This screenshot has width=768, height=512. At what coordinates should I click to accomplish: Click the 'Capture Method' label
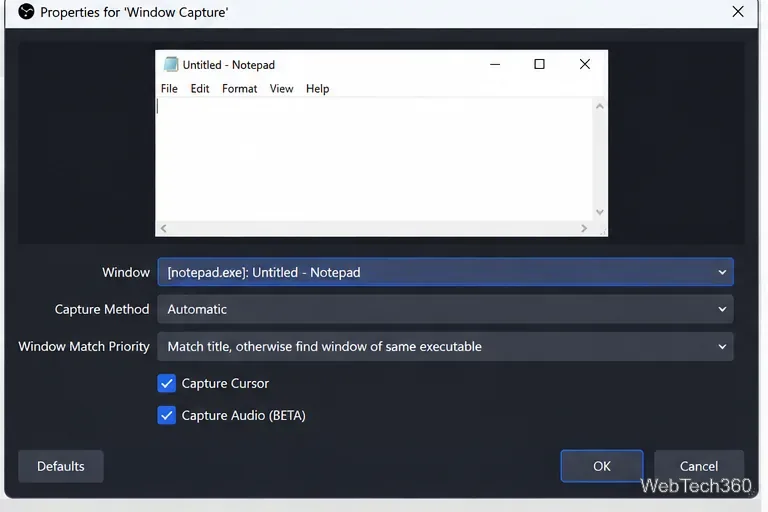(x=102, y=309)
